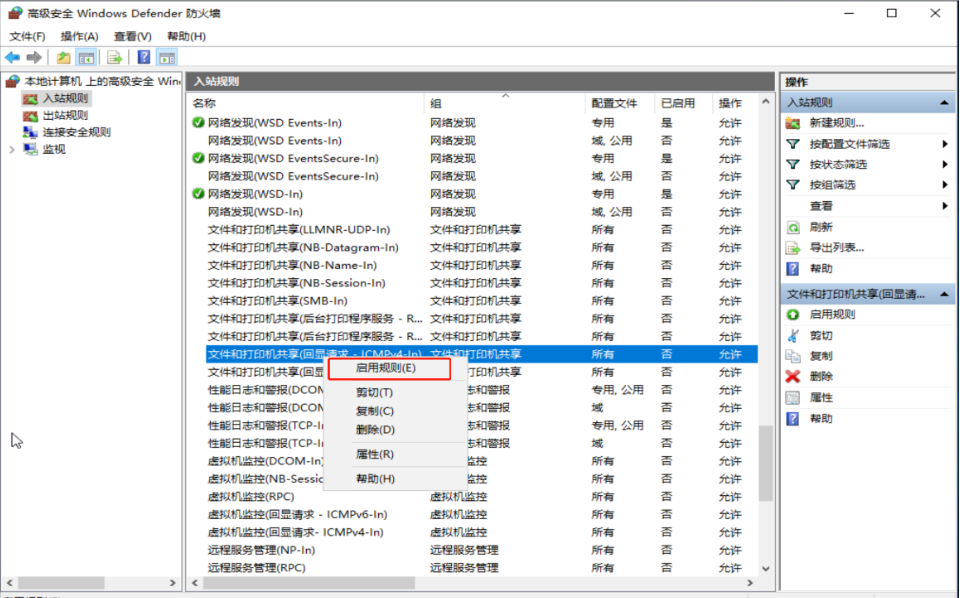Open the 帮助(H) menu in the menu bar

click(x=186, y=36)
